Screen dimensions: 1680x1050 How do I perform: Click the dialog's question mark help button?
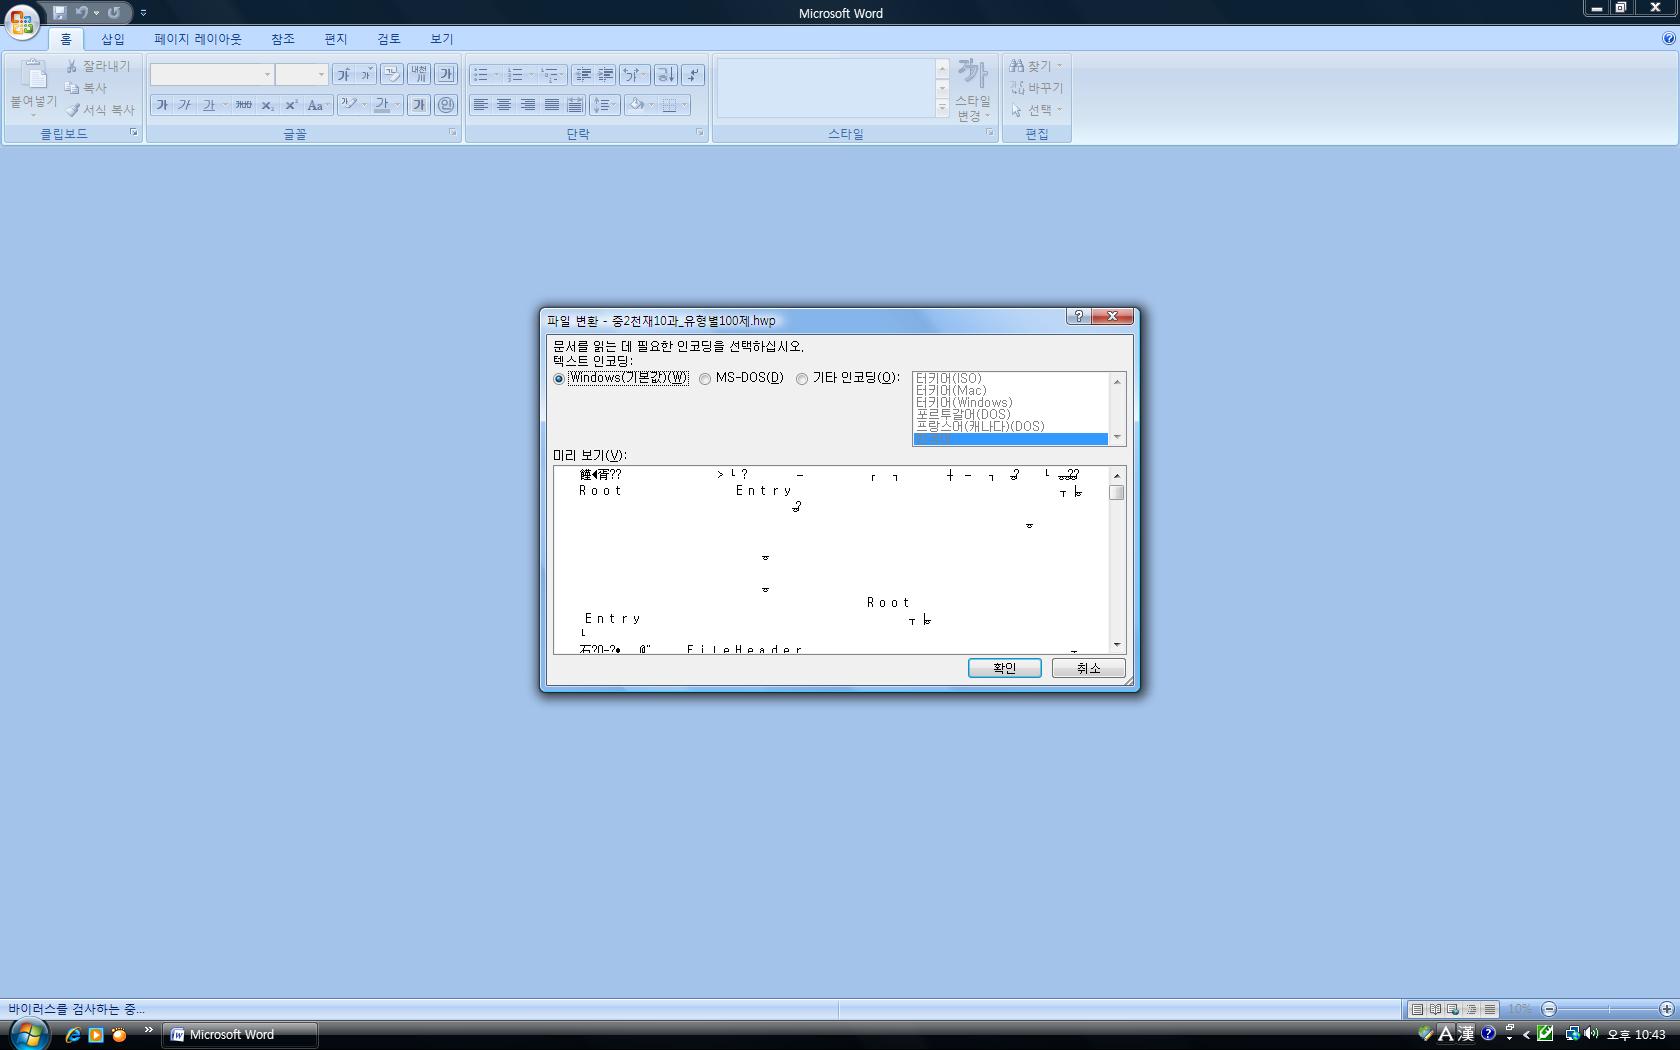coord(1078,316)
